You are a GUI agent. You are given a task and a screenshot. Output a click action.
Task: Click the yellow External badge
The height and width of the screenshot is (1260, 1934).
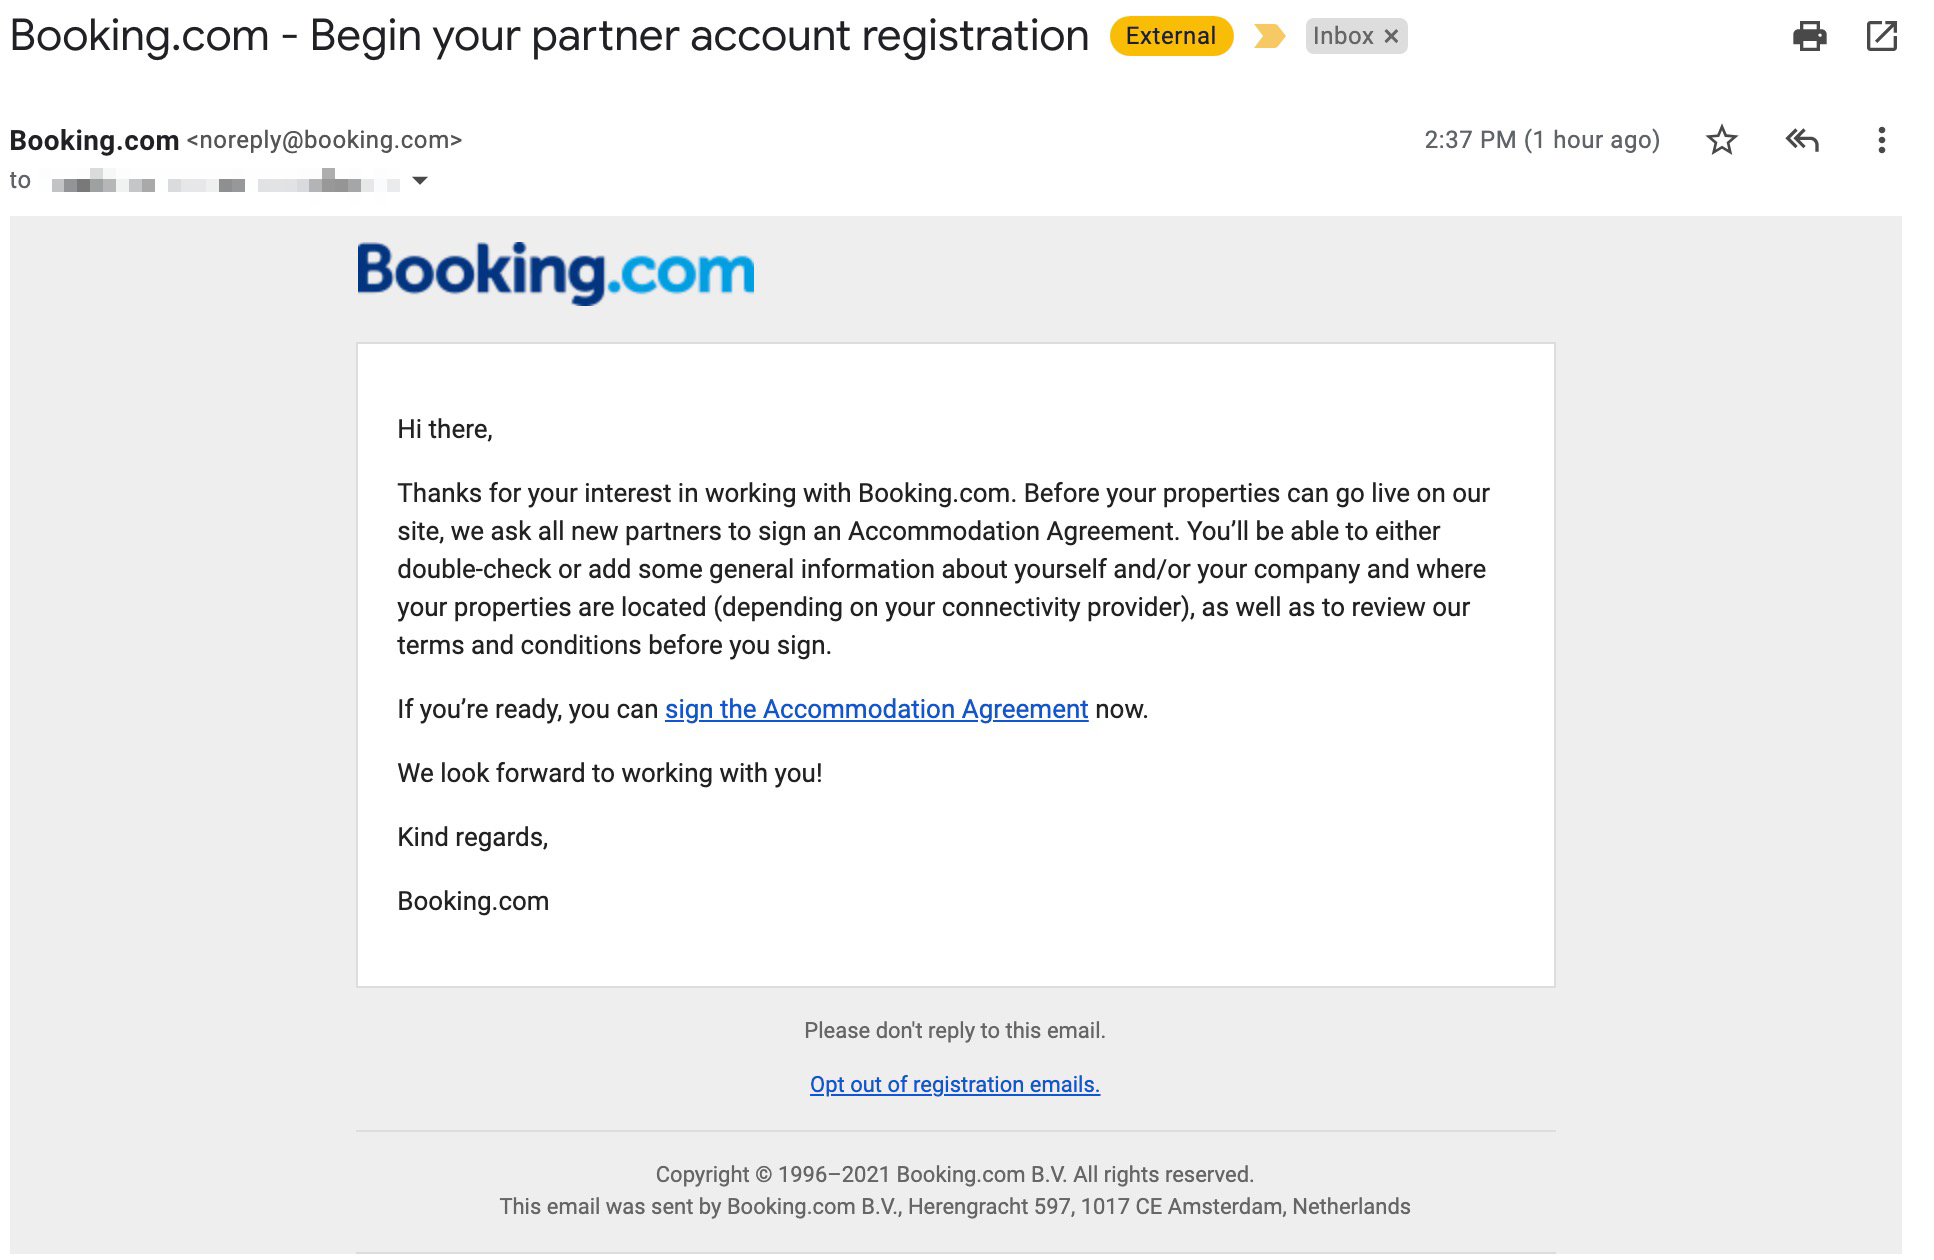pos(1171,36)
